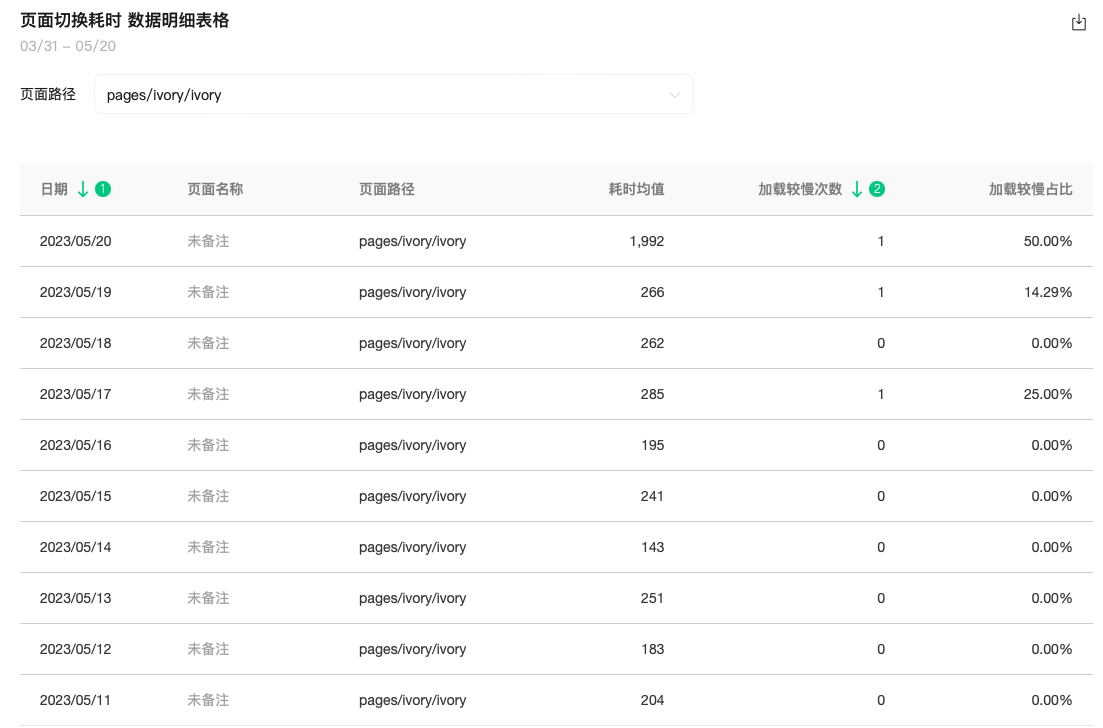Click the average time value 143
Viewport: 1103px width, 728px height.
pyautogui.click(x=652, y=547)
